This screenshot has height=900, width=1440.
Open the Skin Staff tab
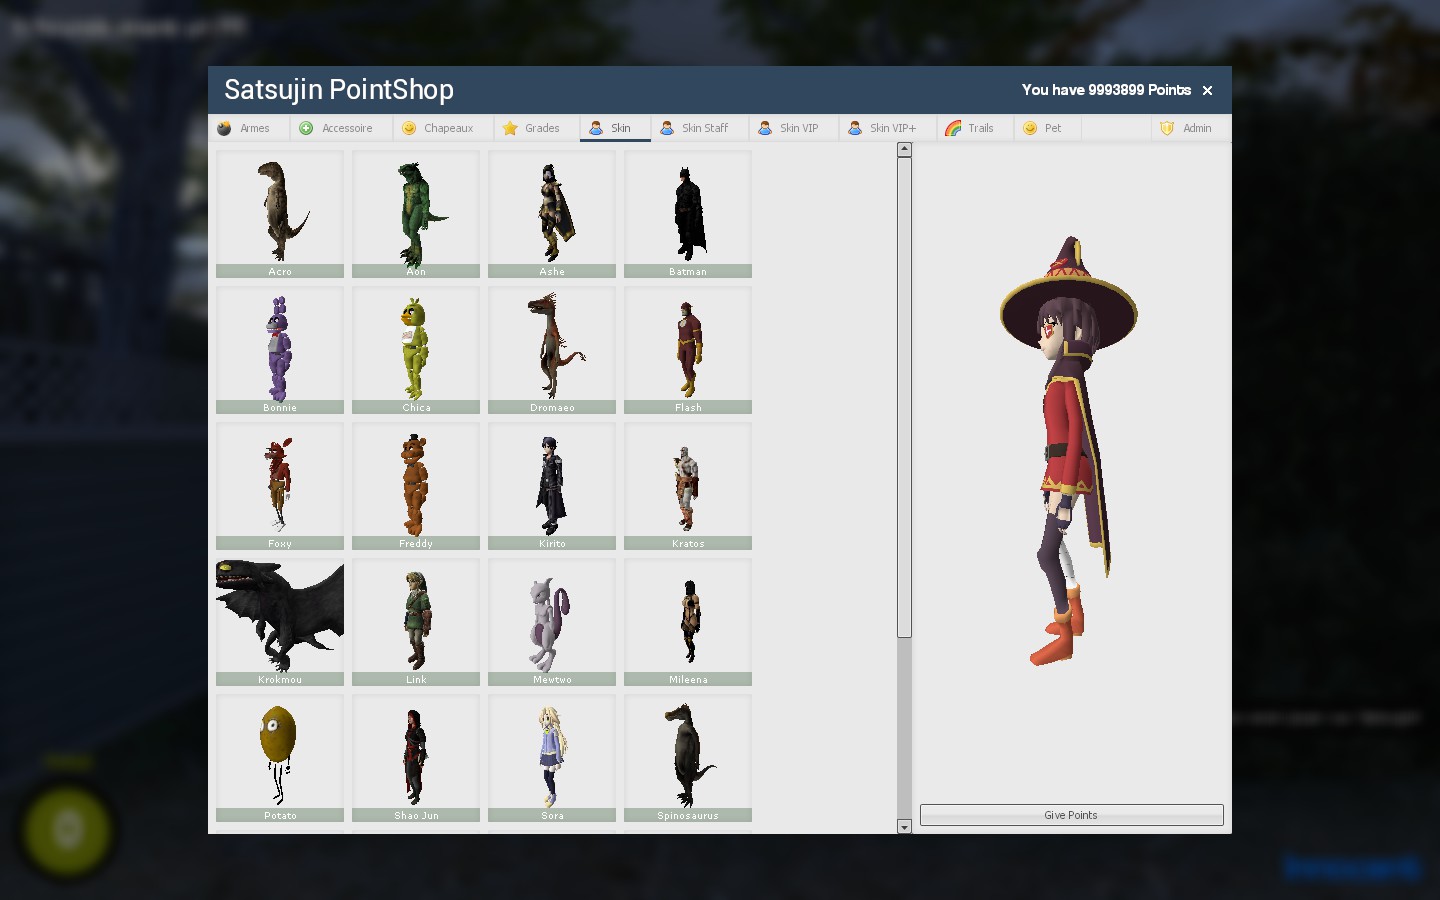(697, 128)
